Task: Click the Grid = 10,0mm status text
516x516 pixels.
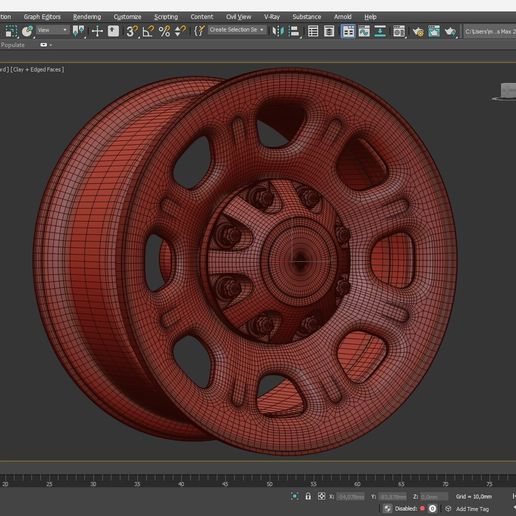Action: tap(474, 496)
